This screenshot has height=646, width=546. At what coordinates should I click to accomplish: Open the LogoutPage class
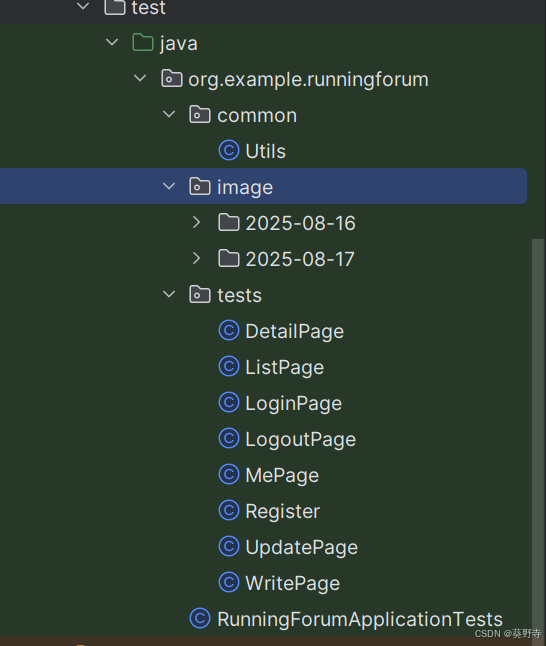pyautogui.click(x=301, y=440)
